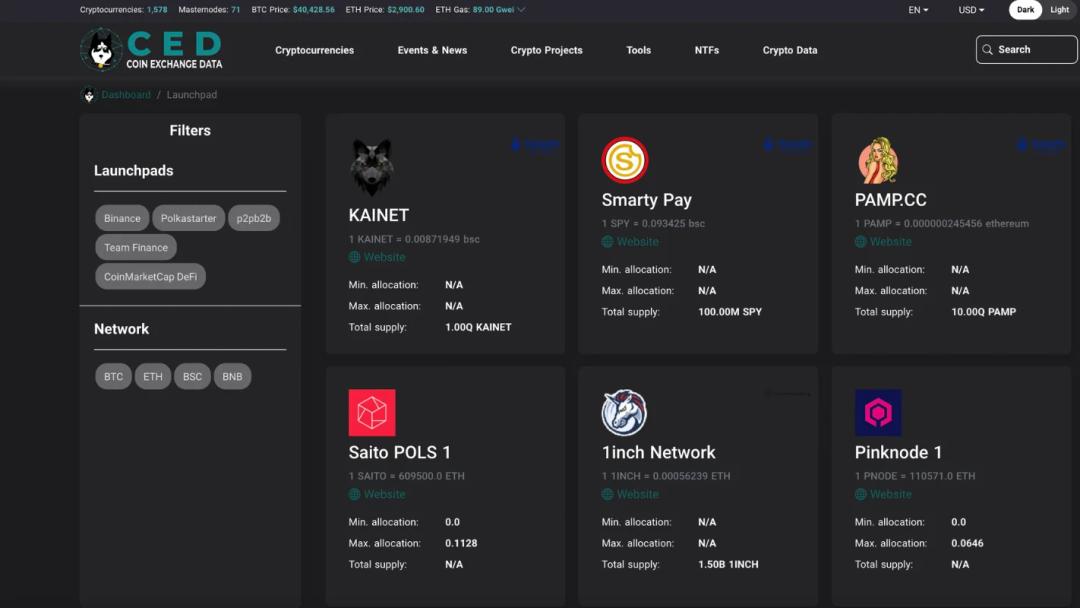Click the ETH Price $2,900.60 value
The width and height of the screenshot is (1080, 608).
click(406, 10)
